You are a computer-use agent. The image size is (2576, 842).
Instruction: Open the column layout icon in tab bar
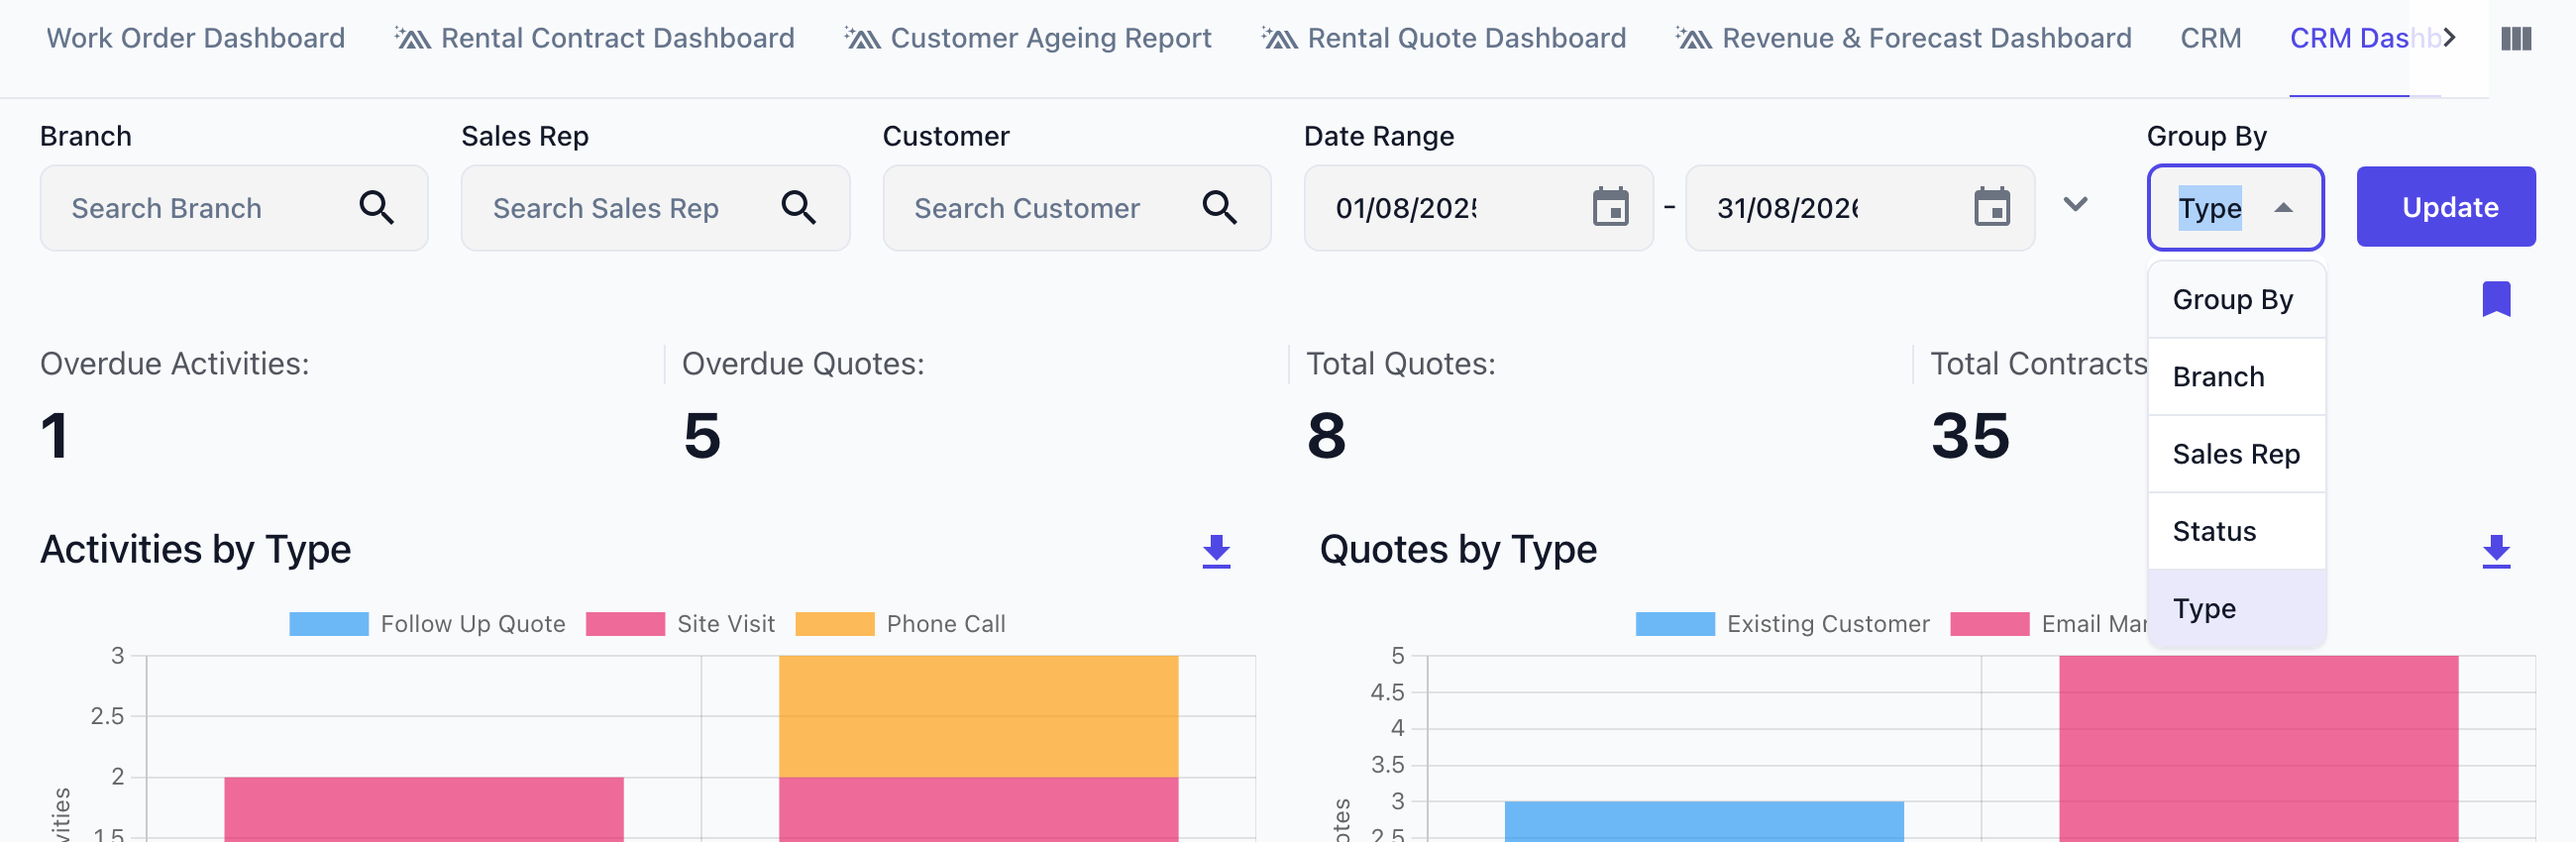pos(2516,38)
